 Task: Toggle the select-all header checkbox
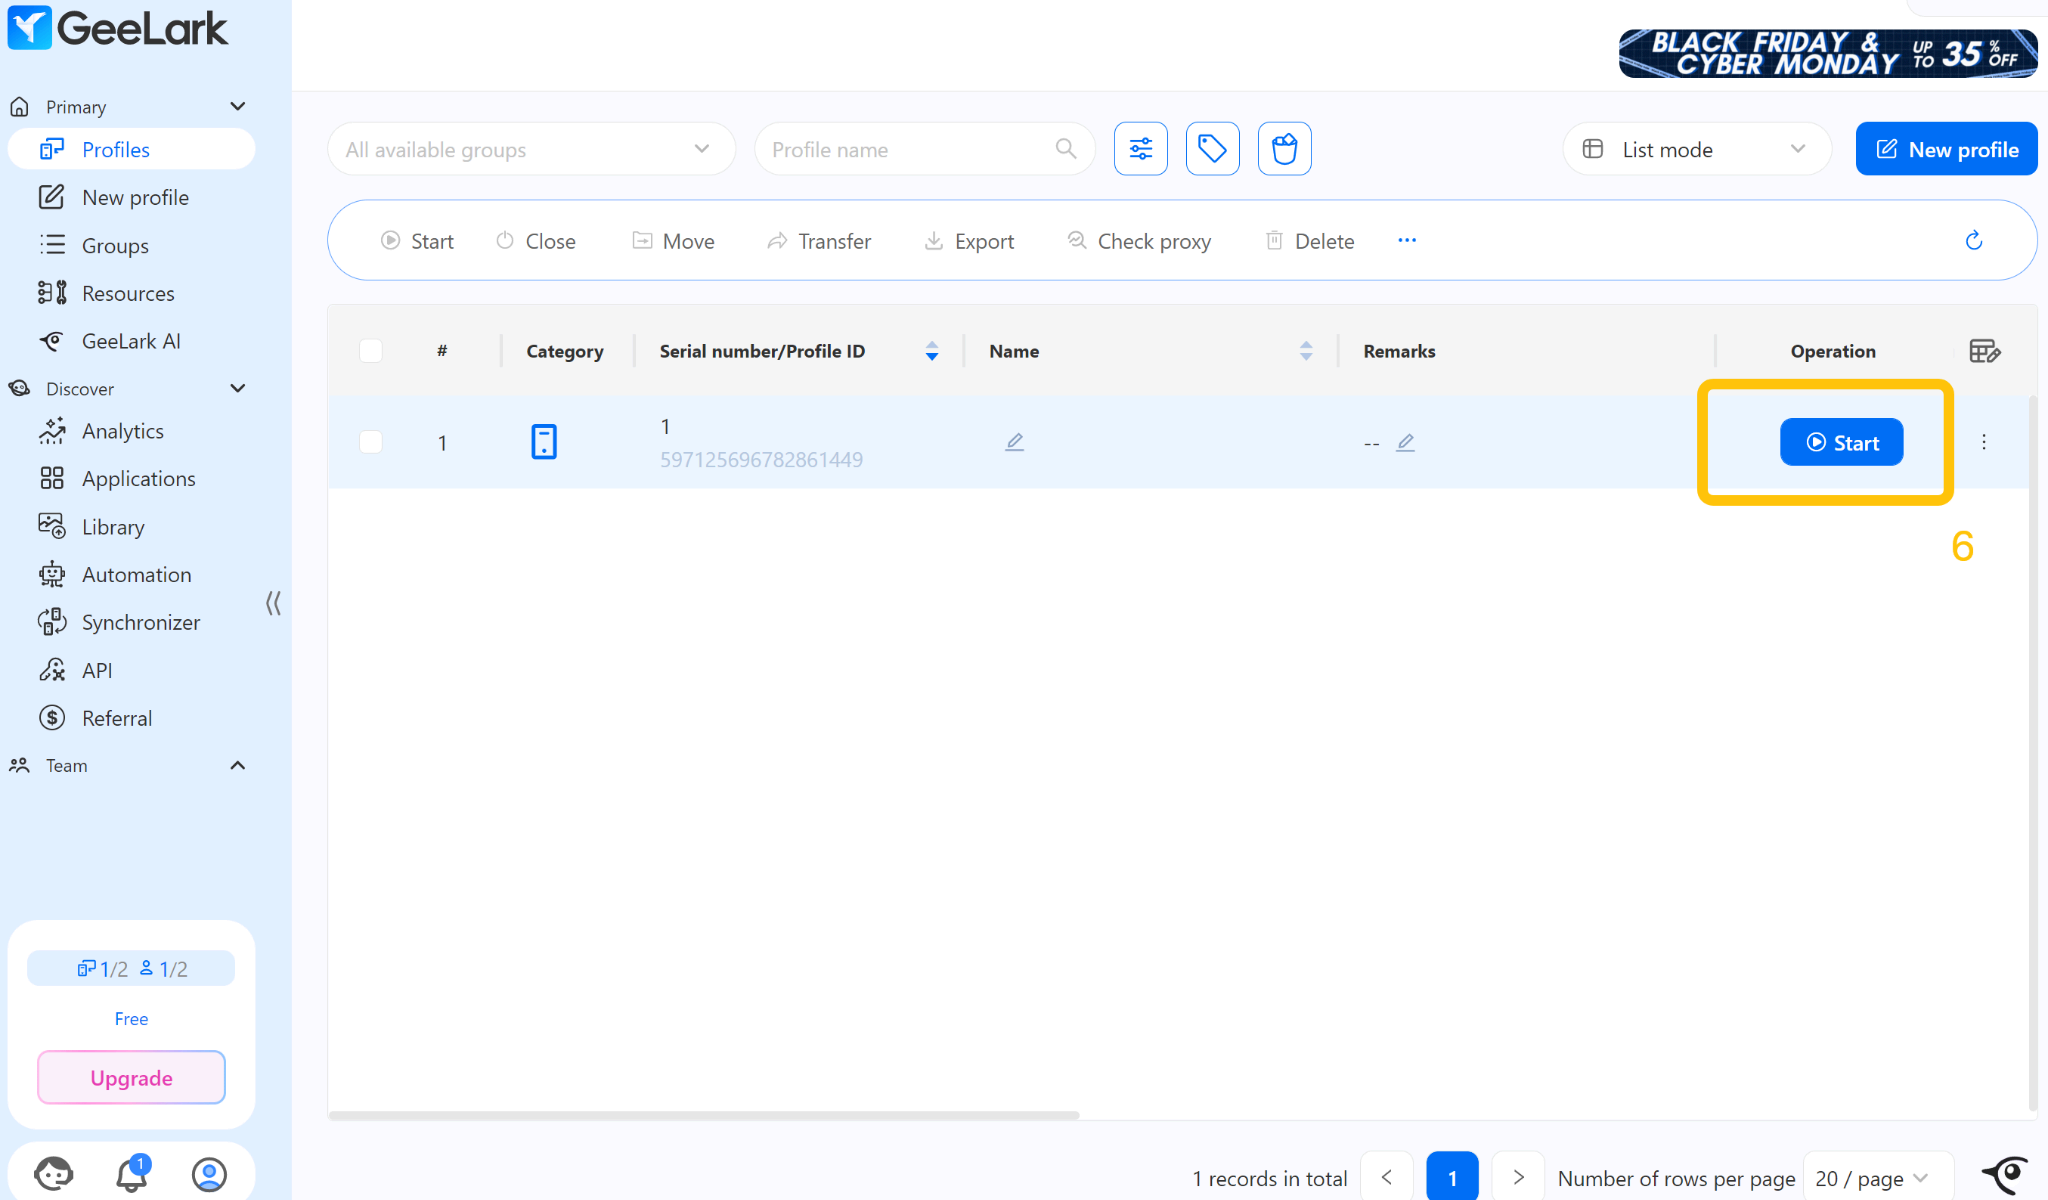click(x=371, y=351)
